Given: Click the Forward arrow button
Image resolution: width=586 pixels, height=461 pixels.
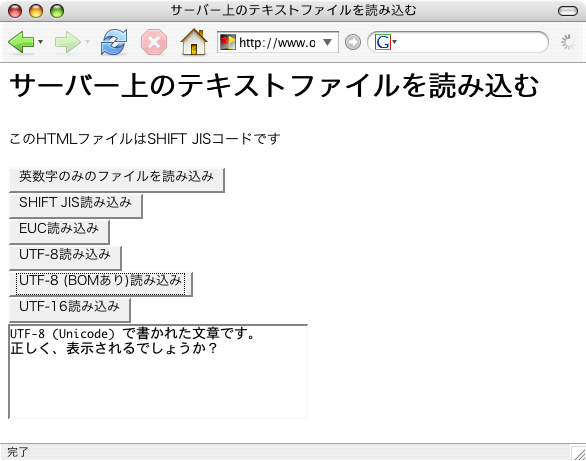Looking at the screenshot, I should tap(68, 42).
